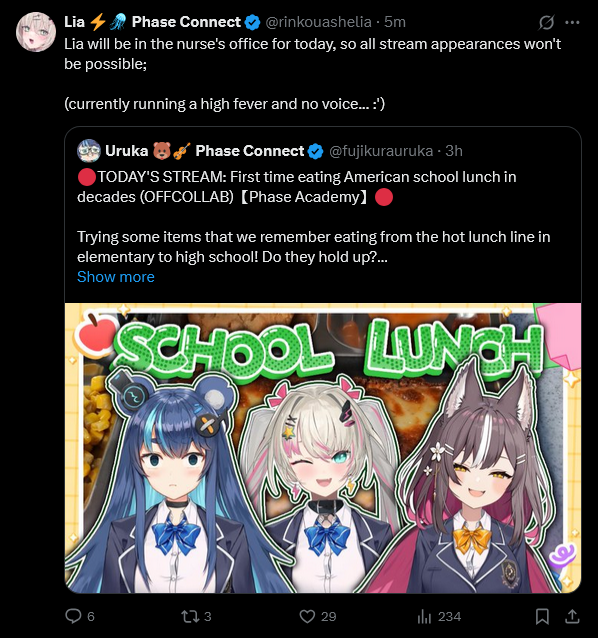Open the School Lunch thumbnail image
This screenshot has width=598, height=638.
click(x=323, y=448)
